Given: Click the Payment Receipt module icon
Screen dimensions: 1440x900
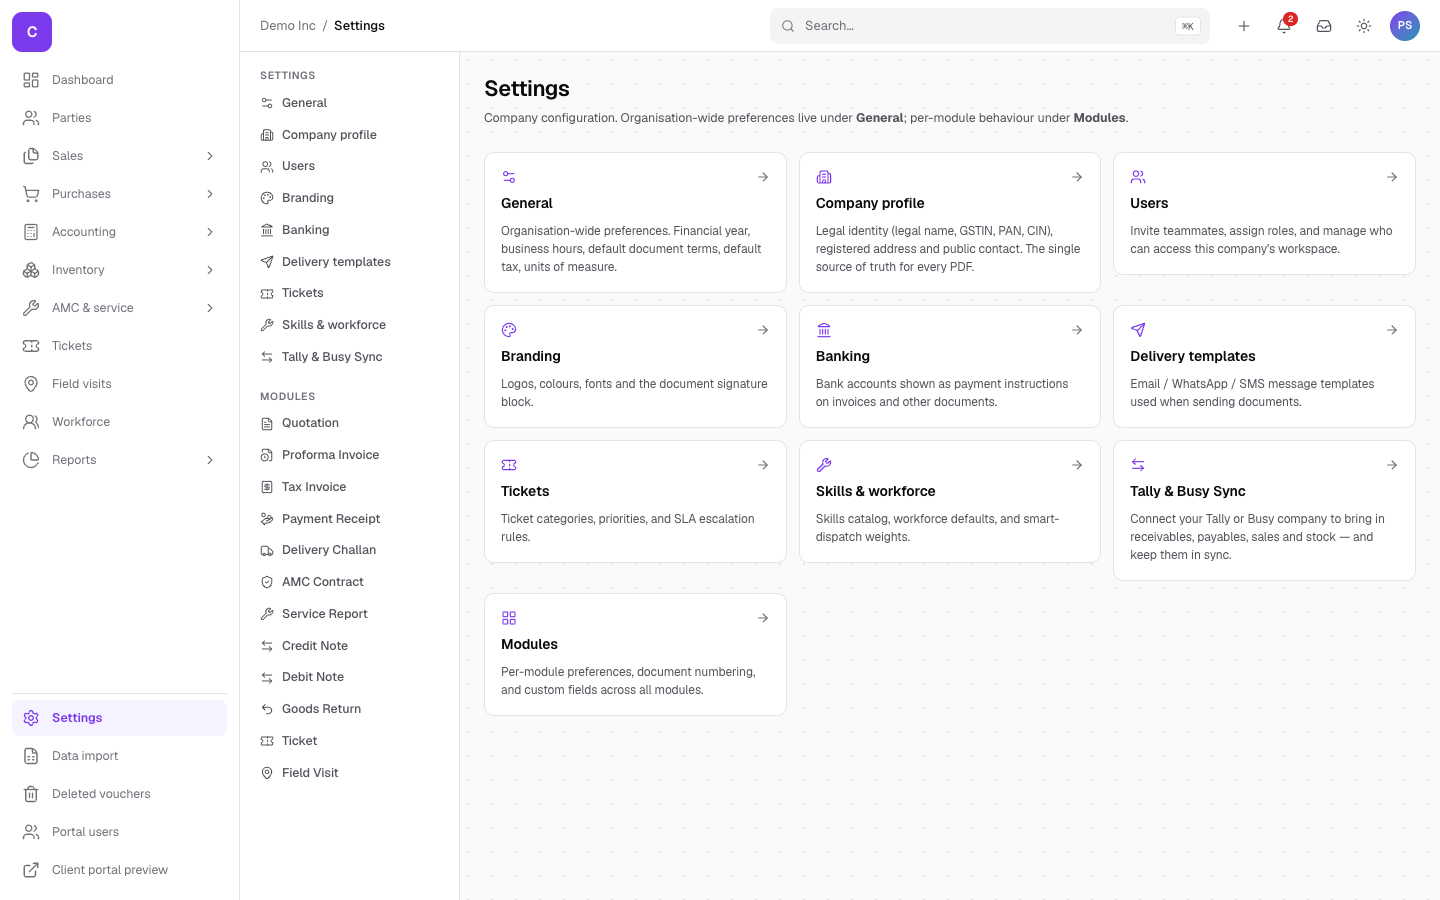Looking at the screenshot, I should pos(267,519).
